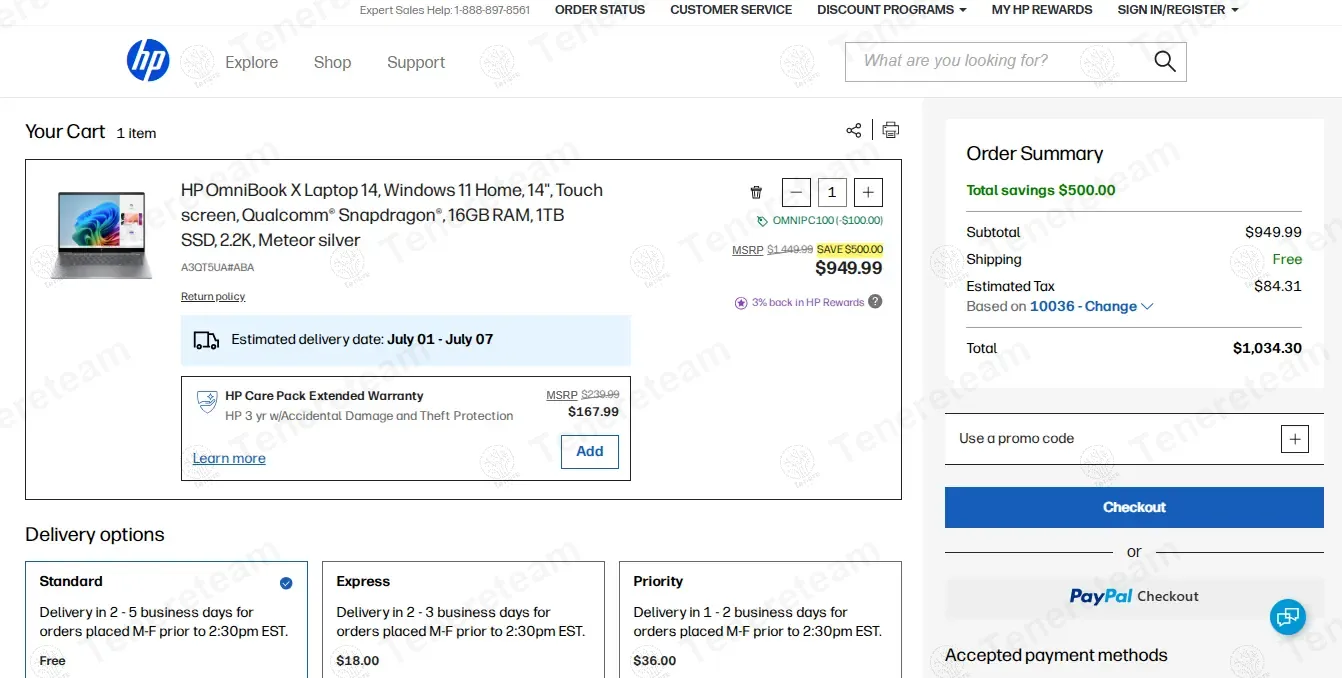The image size is (1342, 678).
Task: Open the Shop menu
Action: point(332,62)
